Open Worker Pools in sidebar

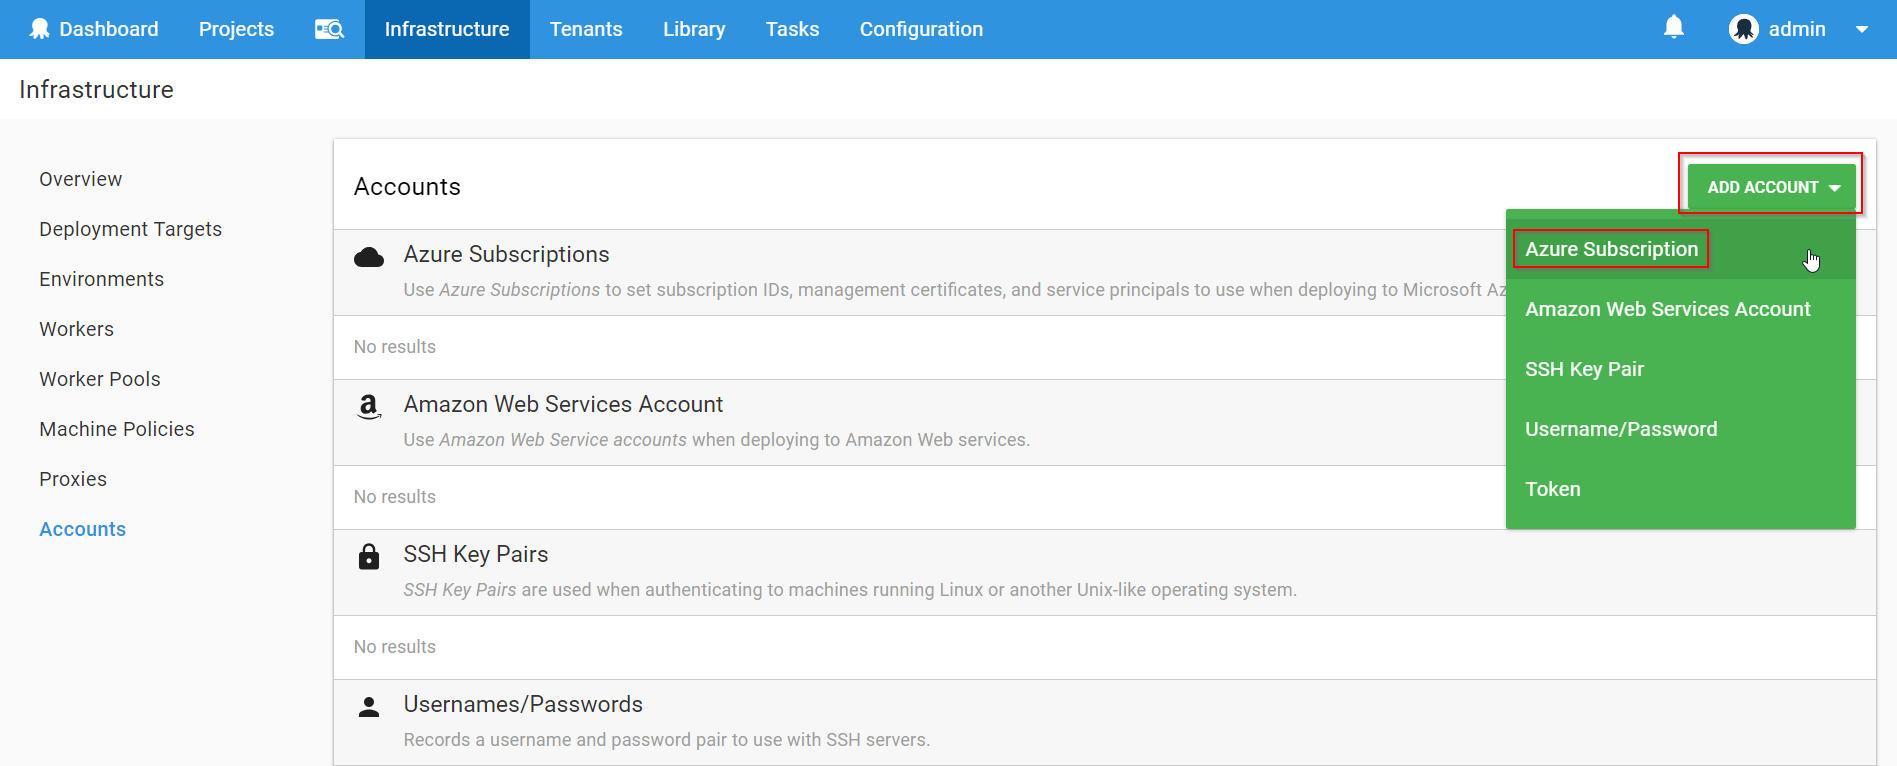(99, 379)
